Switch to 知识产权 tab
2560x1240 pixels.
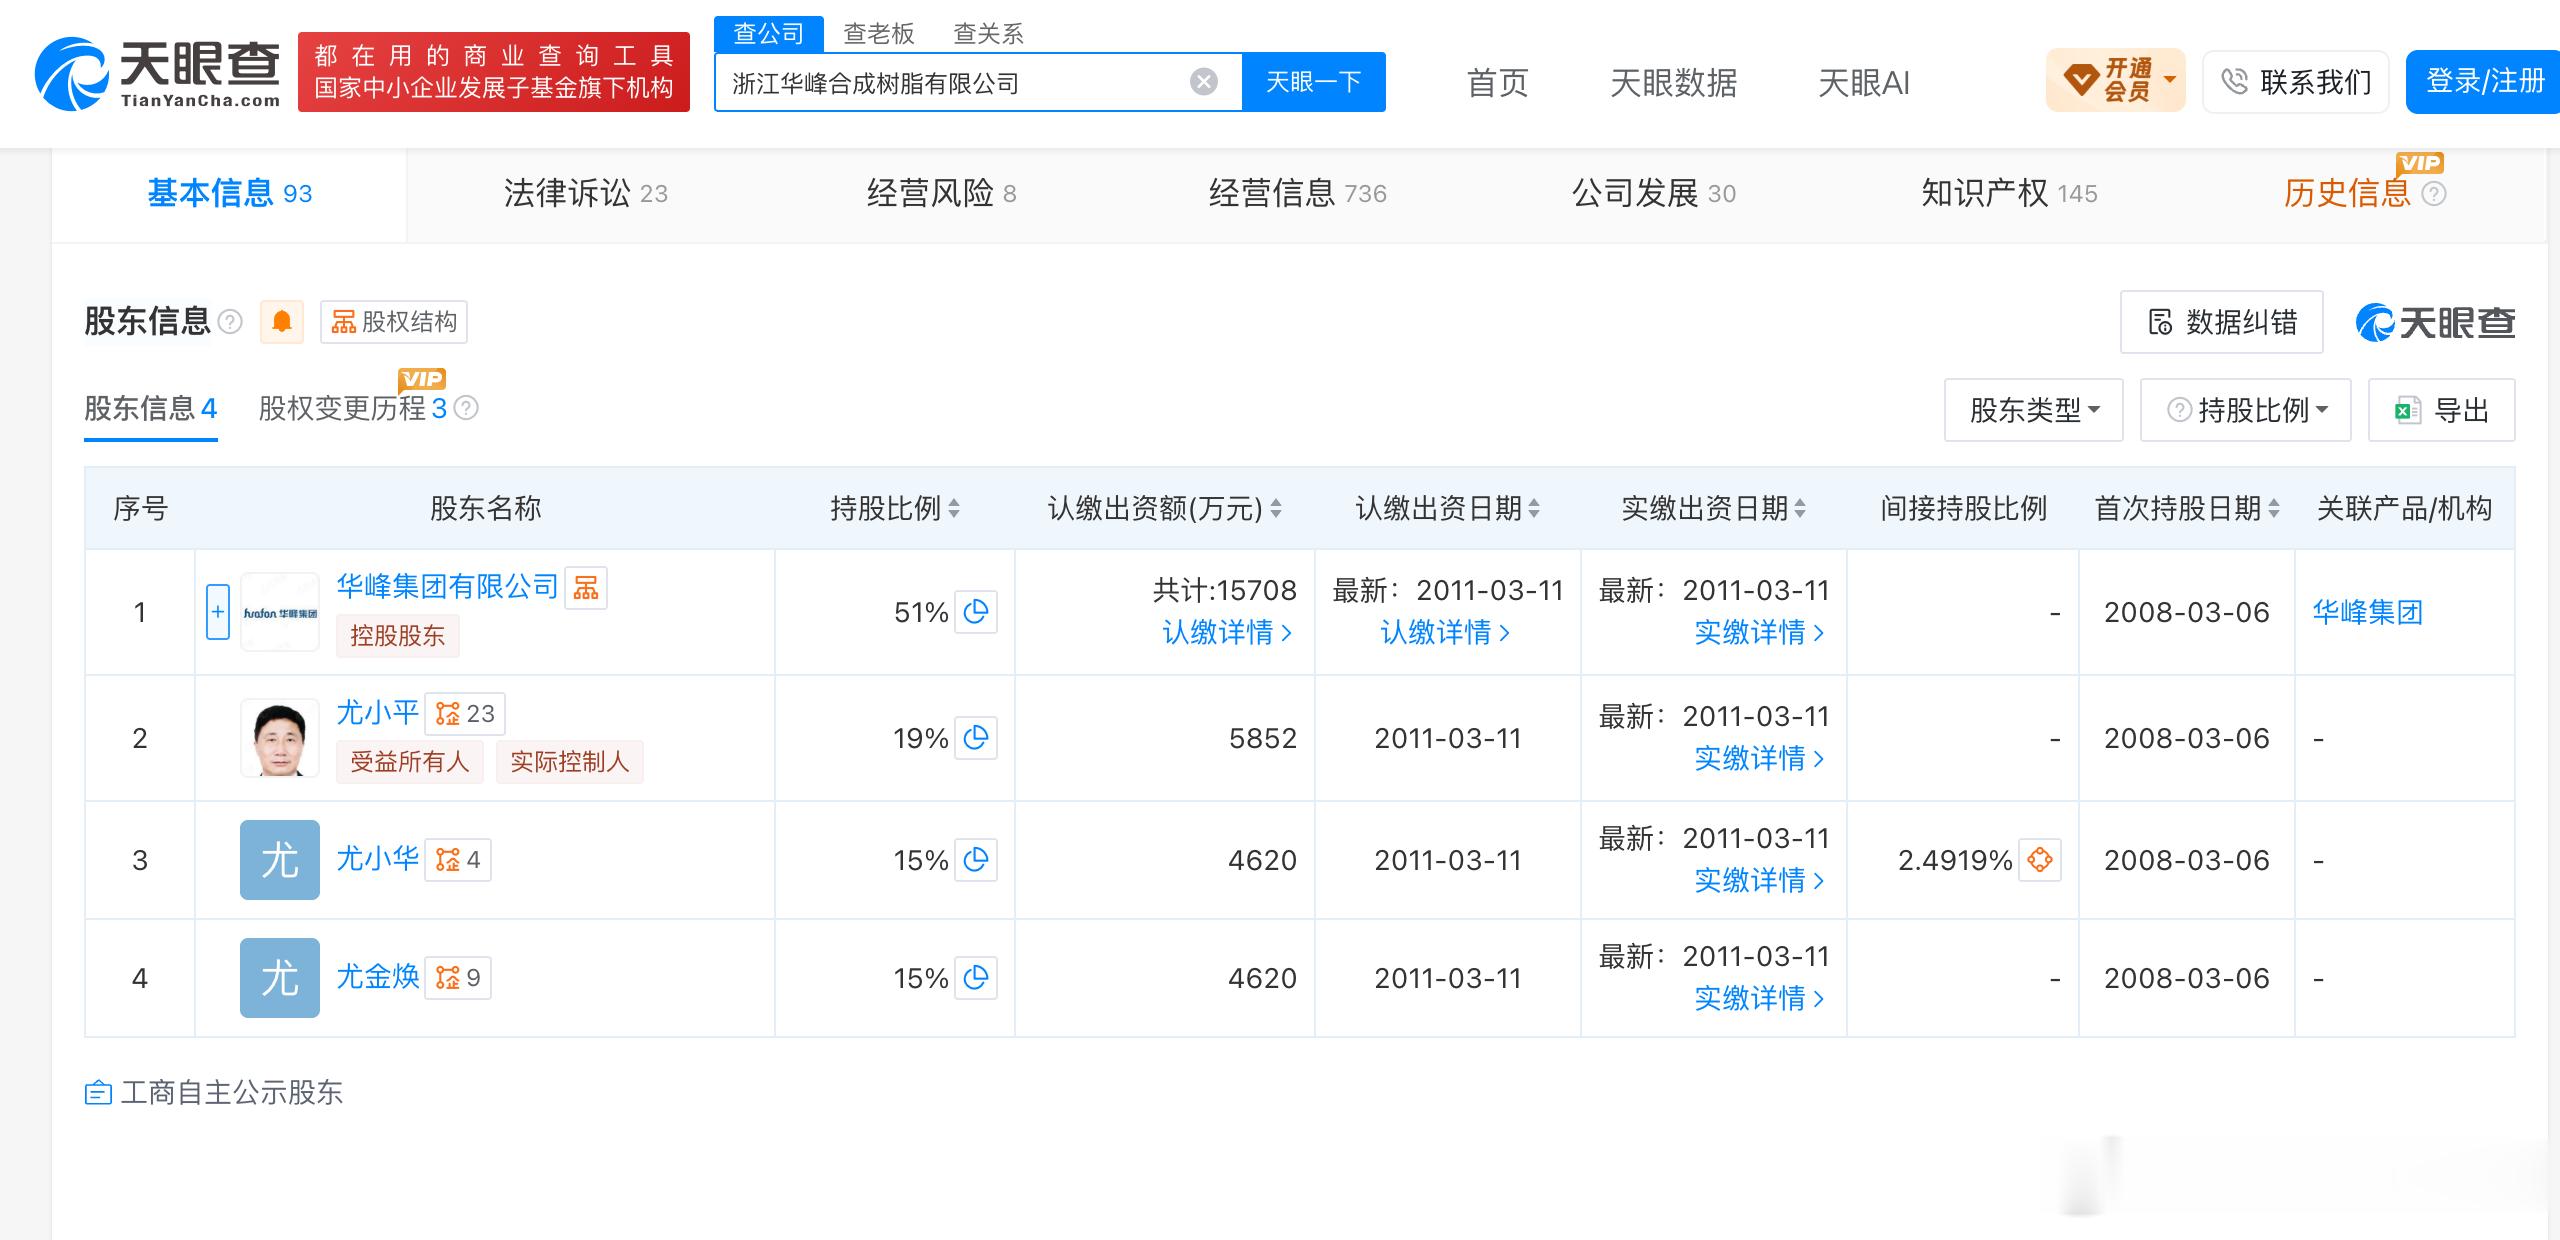(2010, 194)
